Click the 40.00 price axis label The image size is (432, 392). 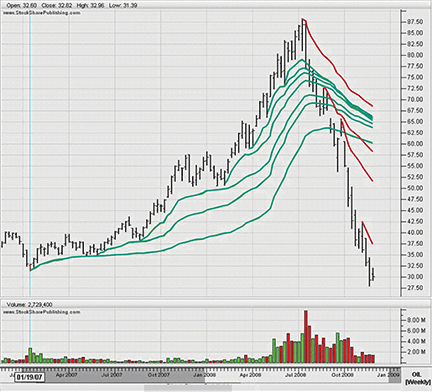pyautogui.click(x=415, y=232)
